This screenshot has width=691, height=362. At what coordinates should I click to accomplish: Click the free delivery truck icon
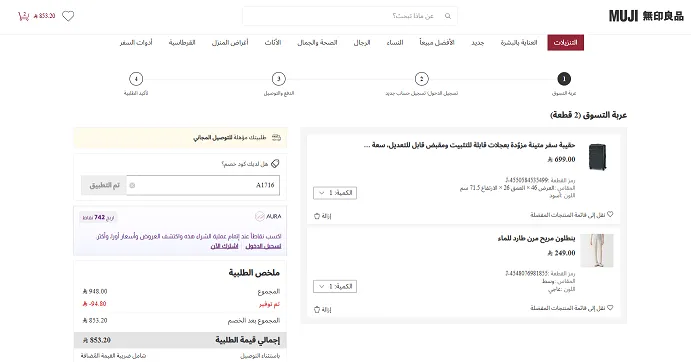click(276, 138)
